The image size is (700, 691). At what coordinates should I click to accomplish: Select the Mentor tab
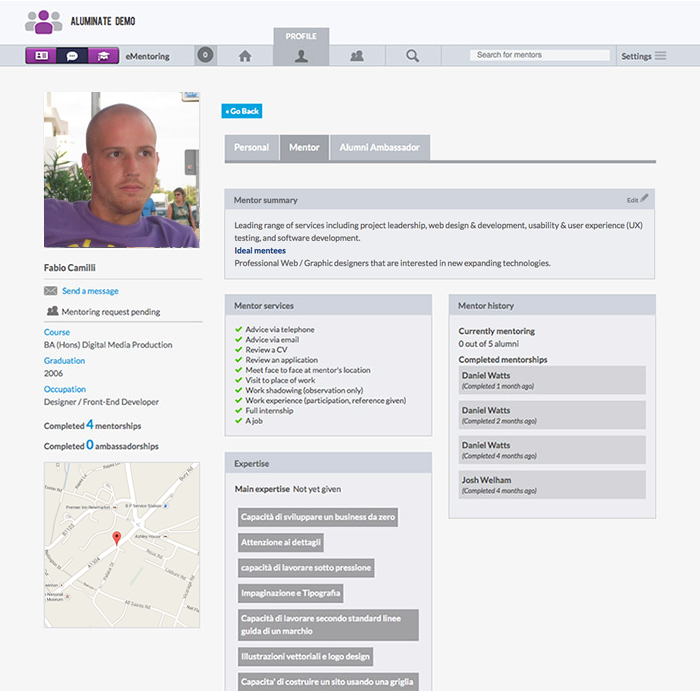click(304, 148)
